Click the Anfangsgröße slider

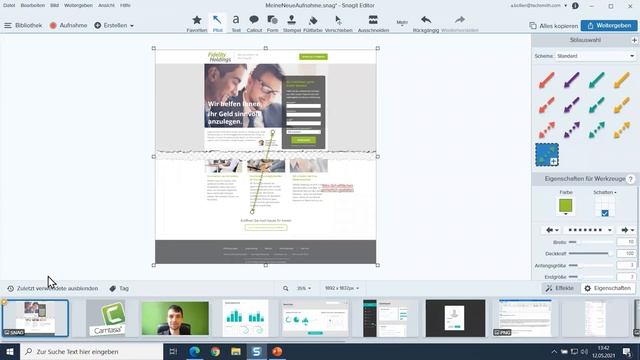pos(591,265)
